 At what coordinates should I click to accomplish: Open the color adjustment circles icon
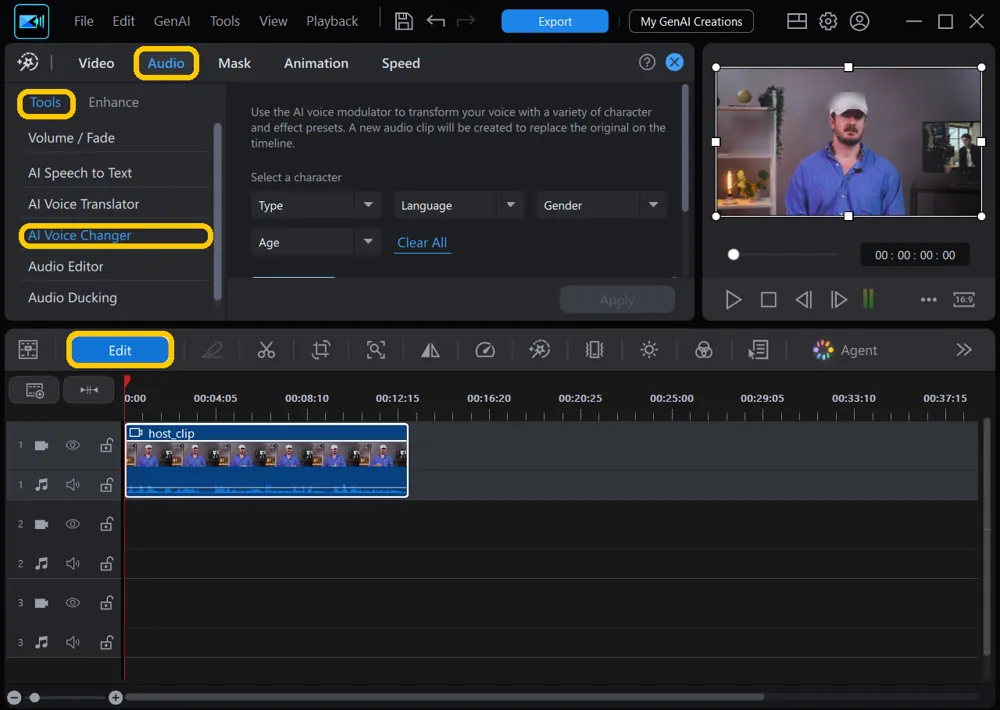click(703, 350)
